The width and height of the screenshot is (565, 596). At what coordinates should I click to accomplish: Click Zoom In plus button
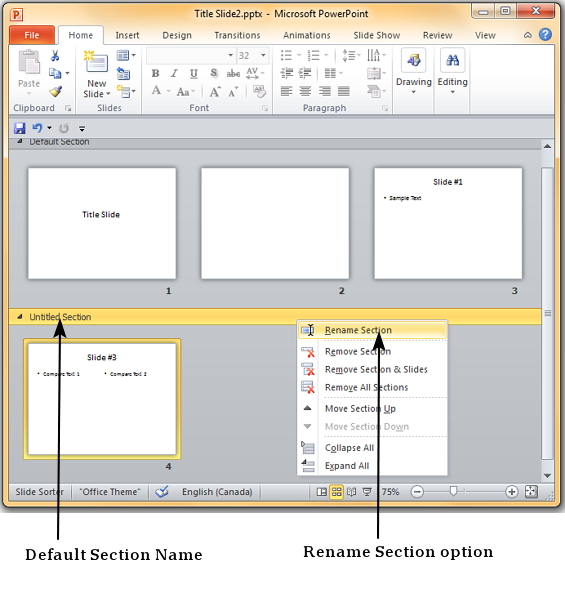pos(512,492)
